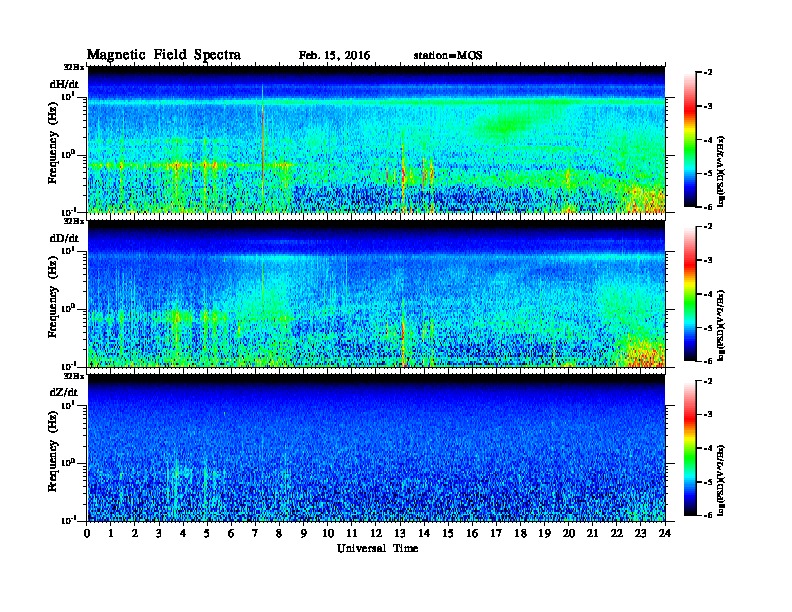Viewport: 792px width, 612px height.
Task: Click hour 7 on the time axis
Action: (x=255, y=533)
